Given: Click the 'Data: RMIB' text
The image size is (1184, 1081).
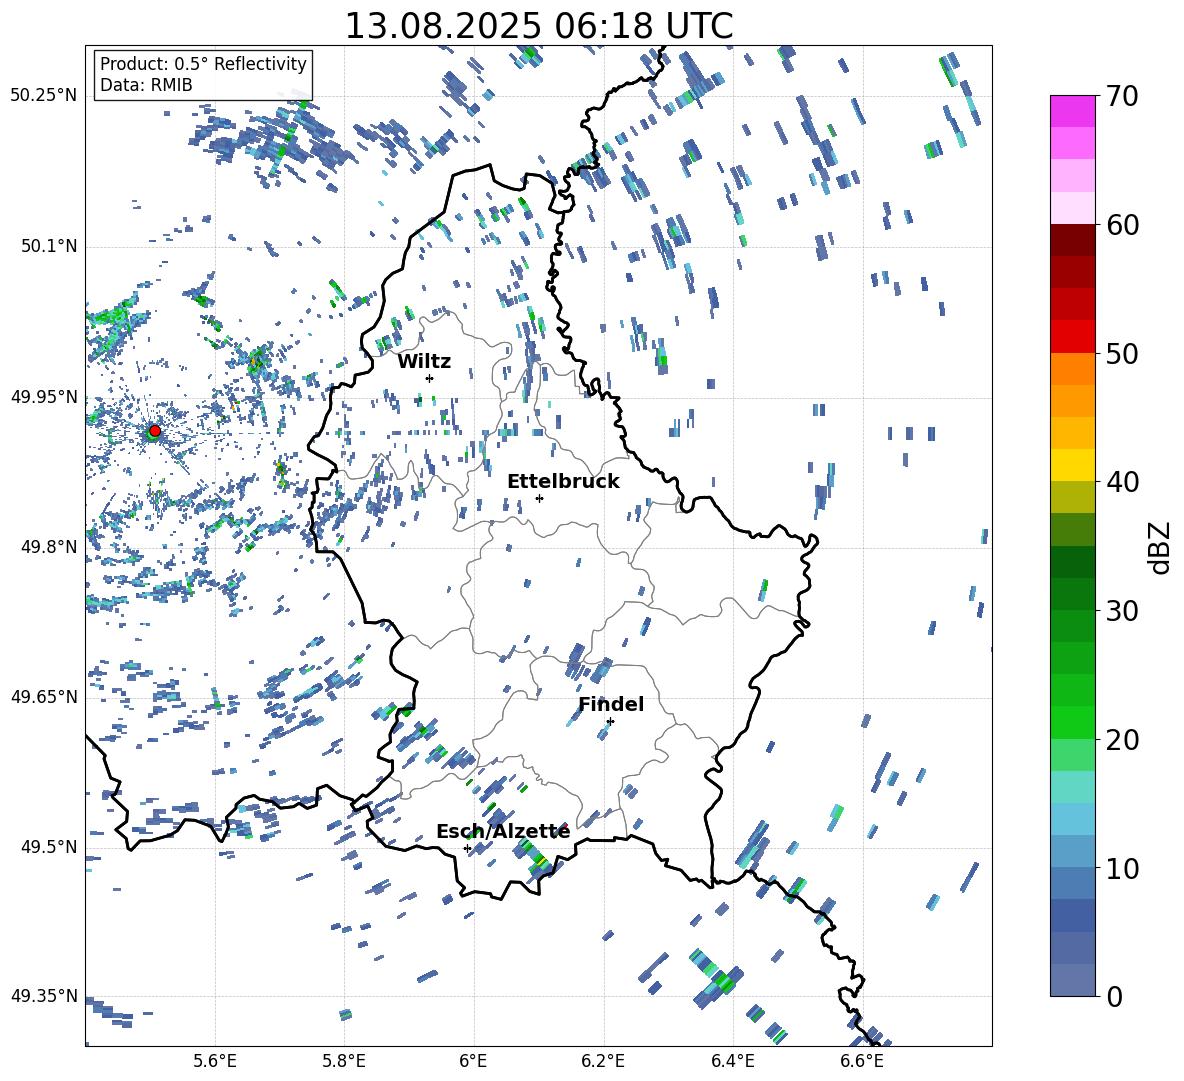Looking at the screenshot, I should click(146, 85).
